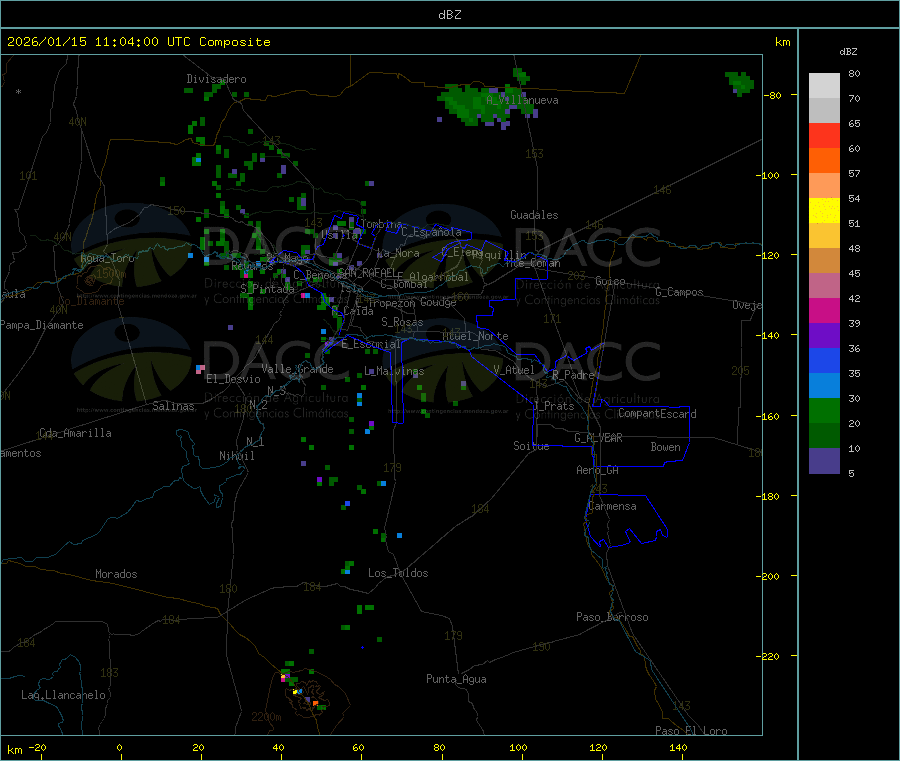Click the 'G_ALVEAR' station label
The height and width of the screenshot is (761, 900).
(x=598, y=438)
